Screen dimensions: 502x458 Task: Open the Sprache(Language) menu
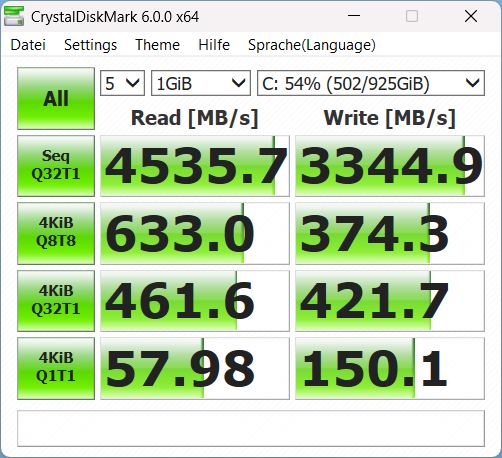point(312,45)
